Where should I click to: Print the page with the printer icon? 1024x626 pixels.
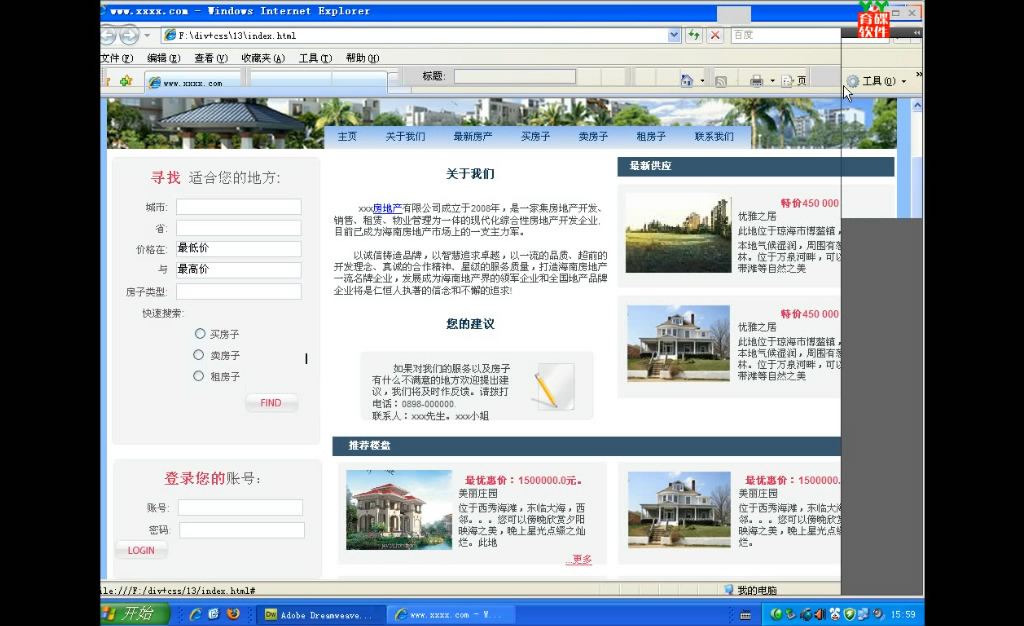pos(756,81)
